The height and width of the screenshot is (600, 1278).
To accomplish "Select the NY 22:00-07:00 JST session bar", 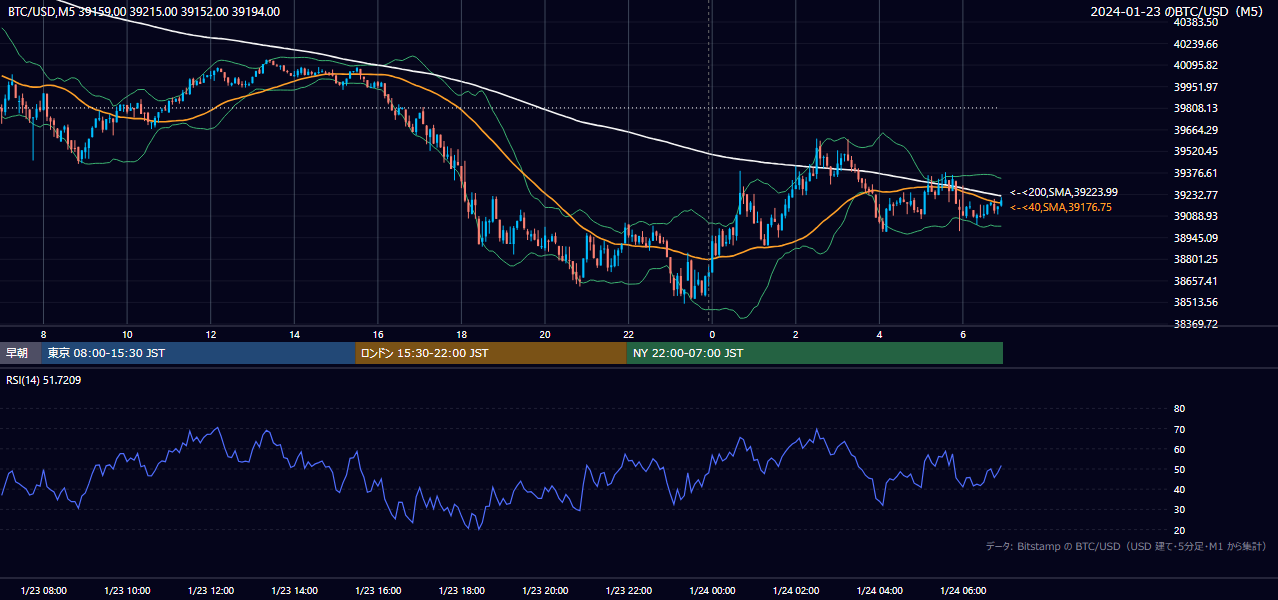I will [815, 353].
